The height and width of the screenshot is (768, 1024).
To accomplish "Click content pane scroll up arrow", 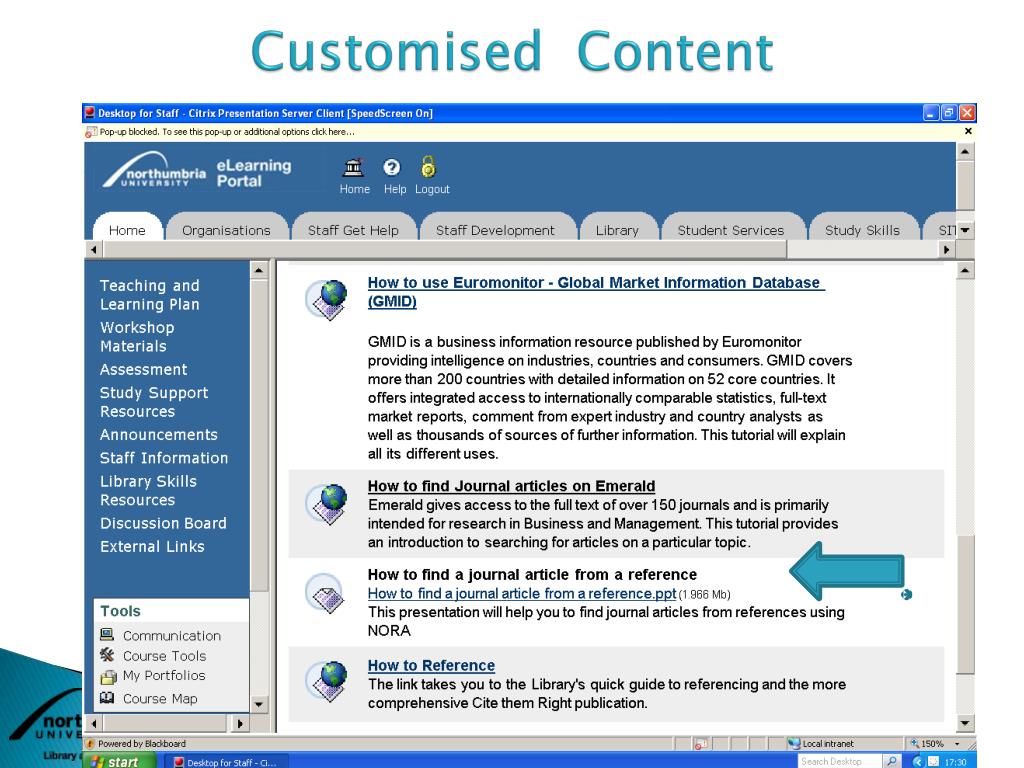I will coord(965,270).
